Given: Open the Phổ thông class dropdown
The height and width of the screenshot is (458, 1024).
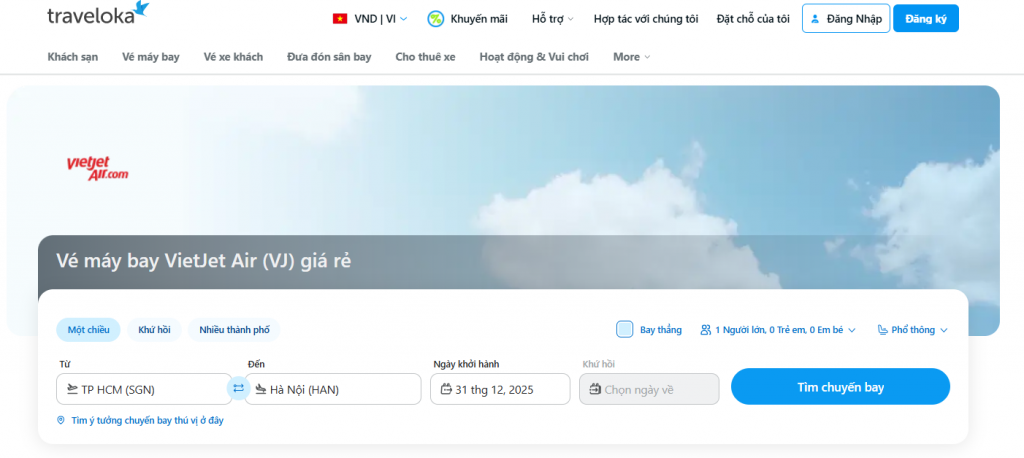Looking at the screenshot, I should tap(913, 330).
